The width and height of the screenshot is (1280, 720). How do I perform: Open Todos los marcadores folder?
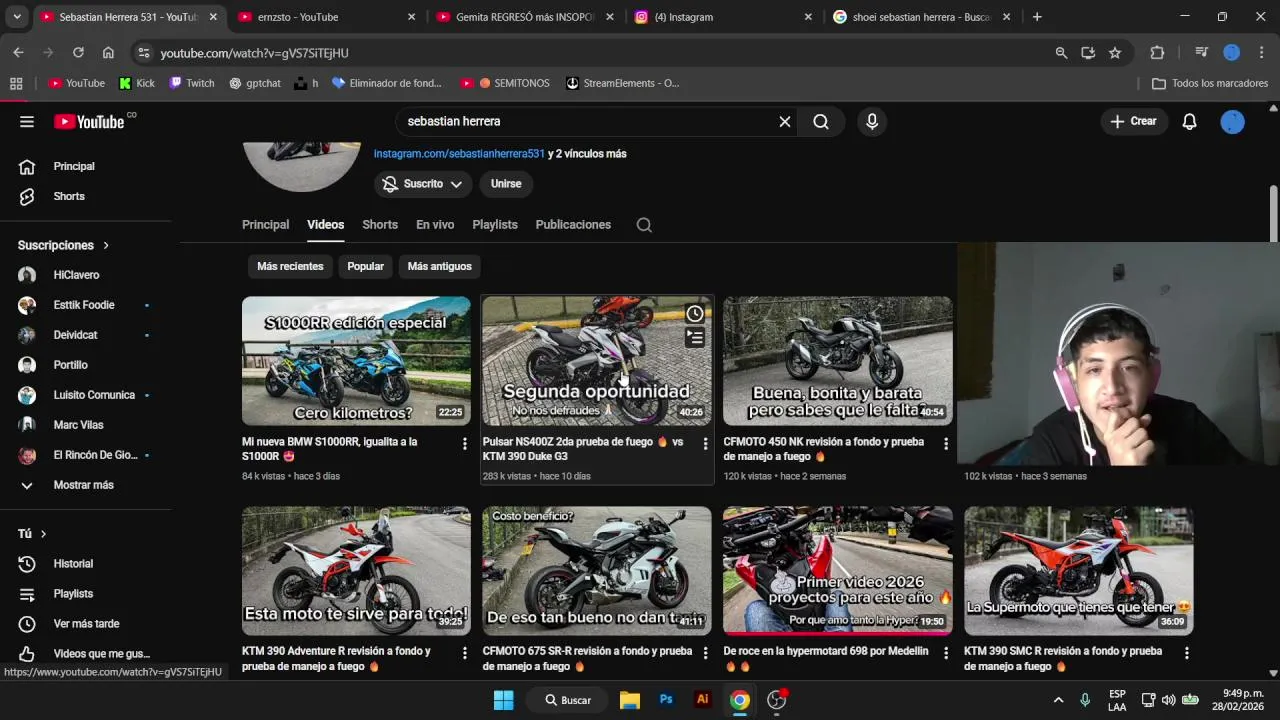coord(1210,83)
